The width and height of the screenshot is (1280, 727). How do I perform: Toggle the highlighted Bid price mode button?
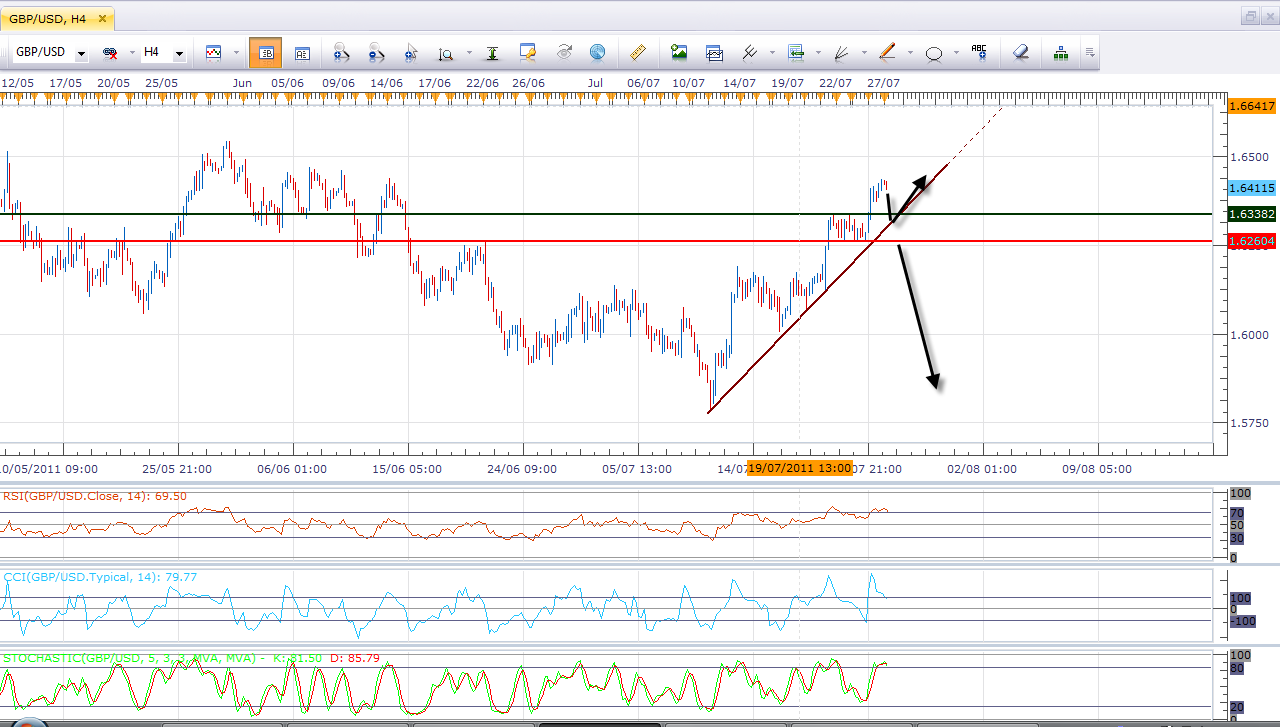coord(266,53)
